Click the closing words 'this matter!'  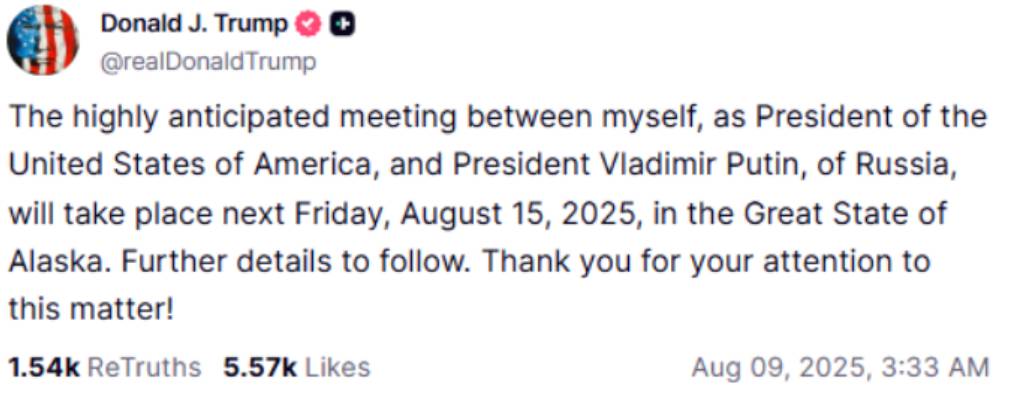click(91, 310)
